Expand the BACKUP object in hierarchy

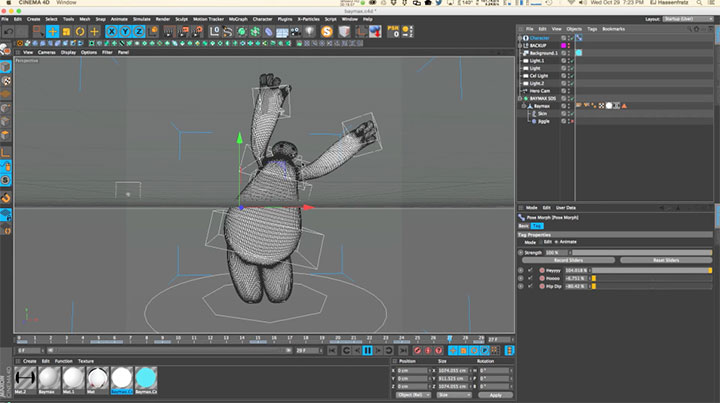point(520,45)
